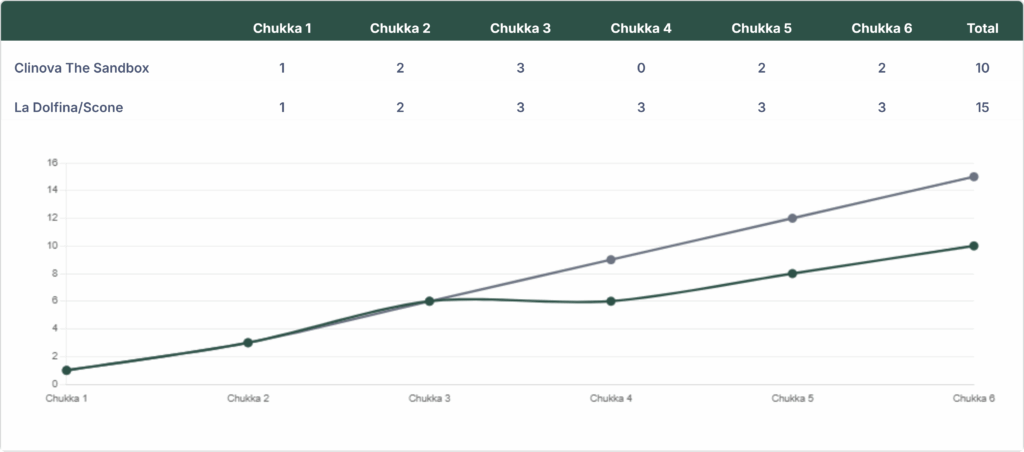The height and width of the screenshot is (452, 1024).
Task: Select Clinova's Chukka 4 score of 0
Action: pyautogui.click(x=641, y=68)
